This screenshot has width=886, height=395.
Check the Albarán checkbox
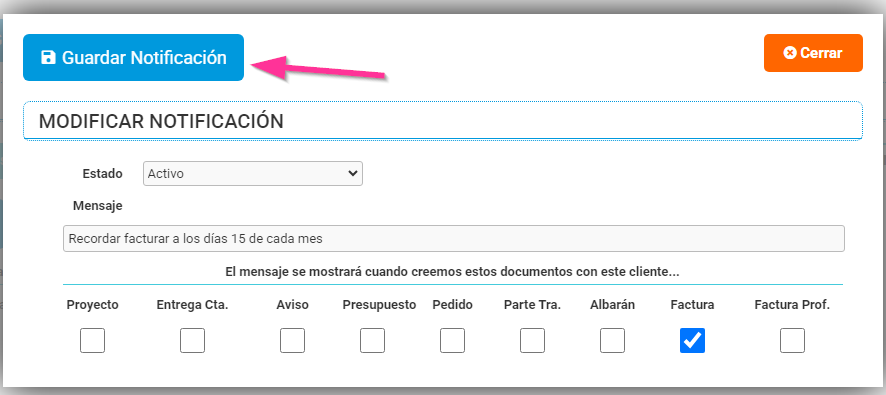point(613,341)
